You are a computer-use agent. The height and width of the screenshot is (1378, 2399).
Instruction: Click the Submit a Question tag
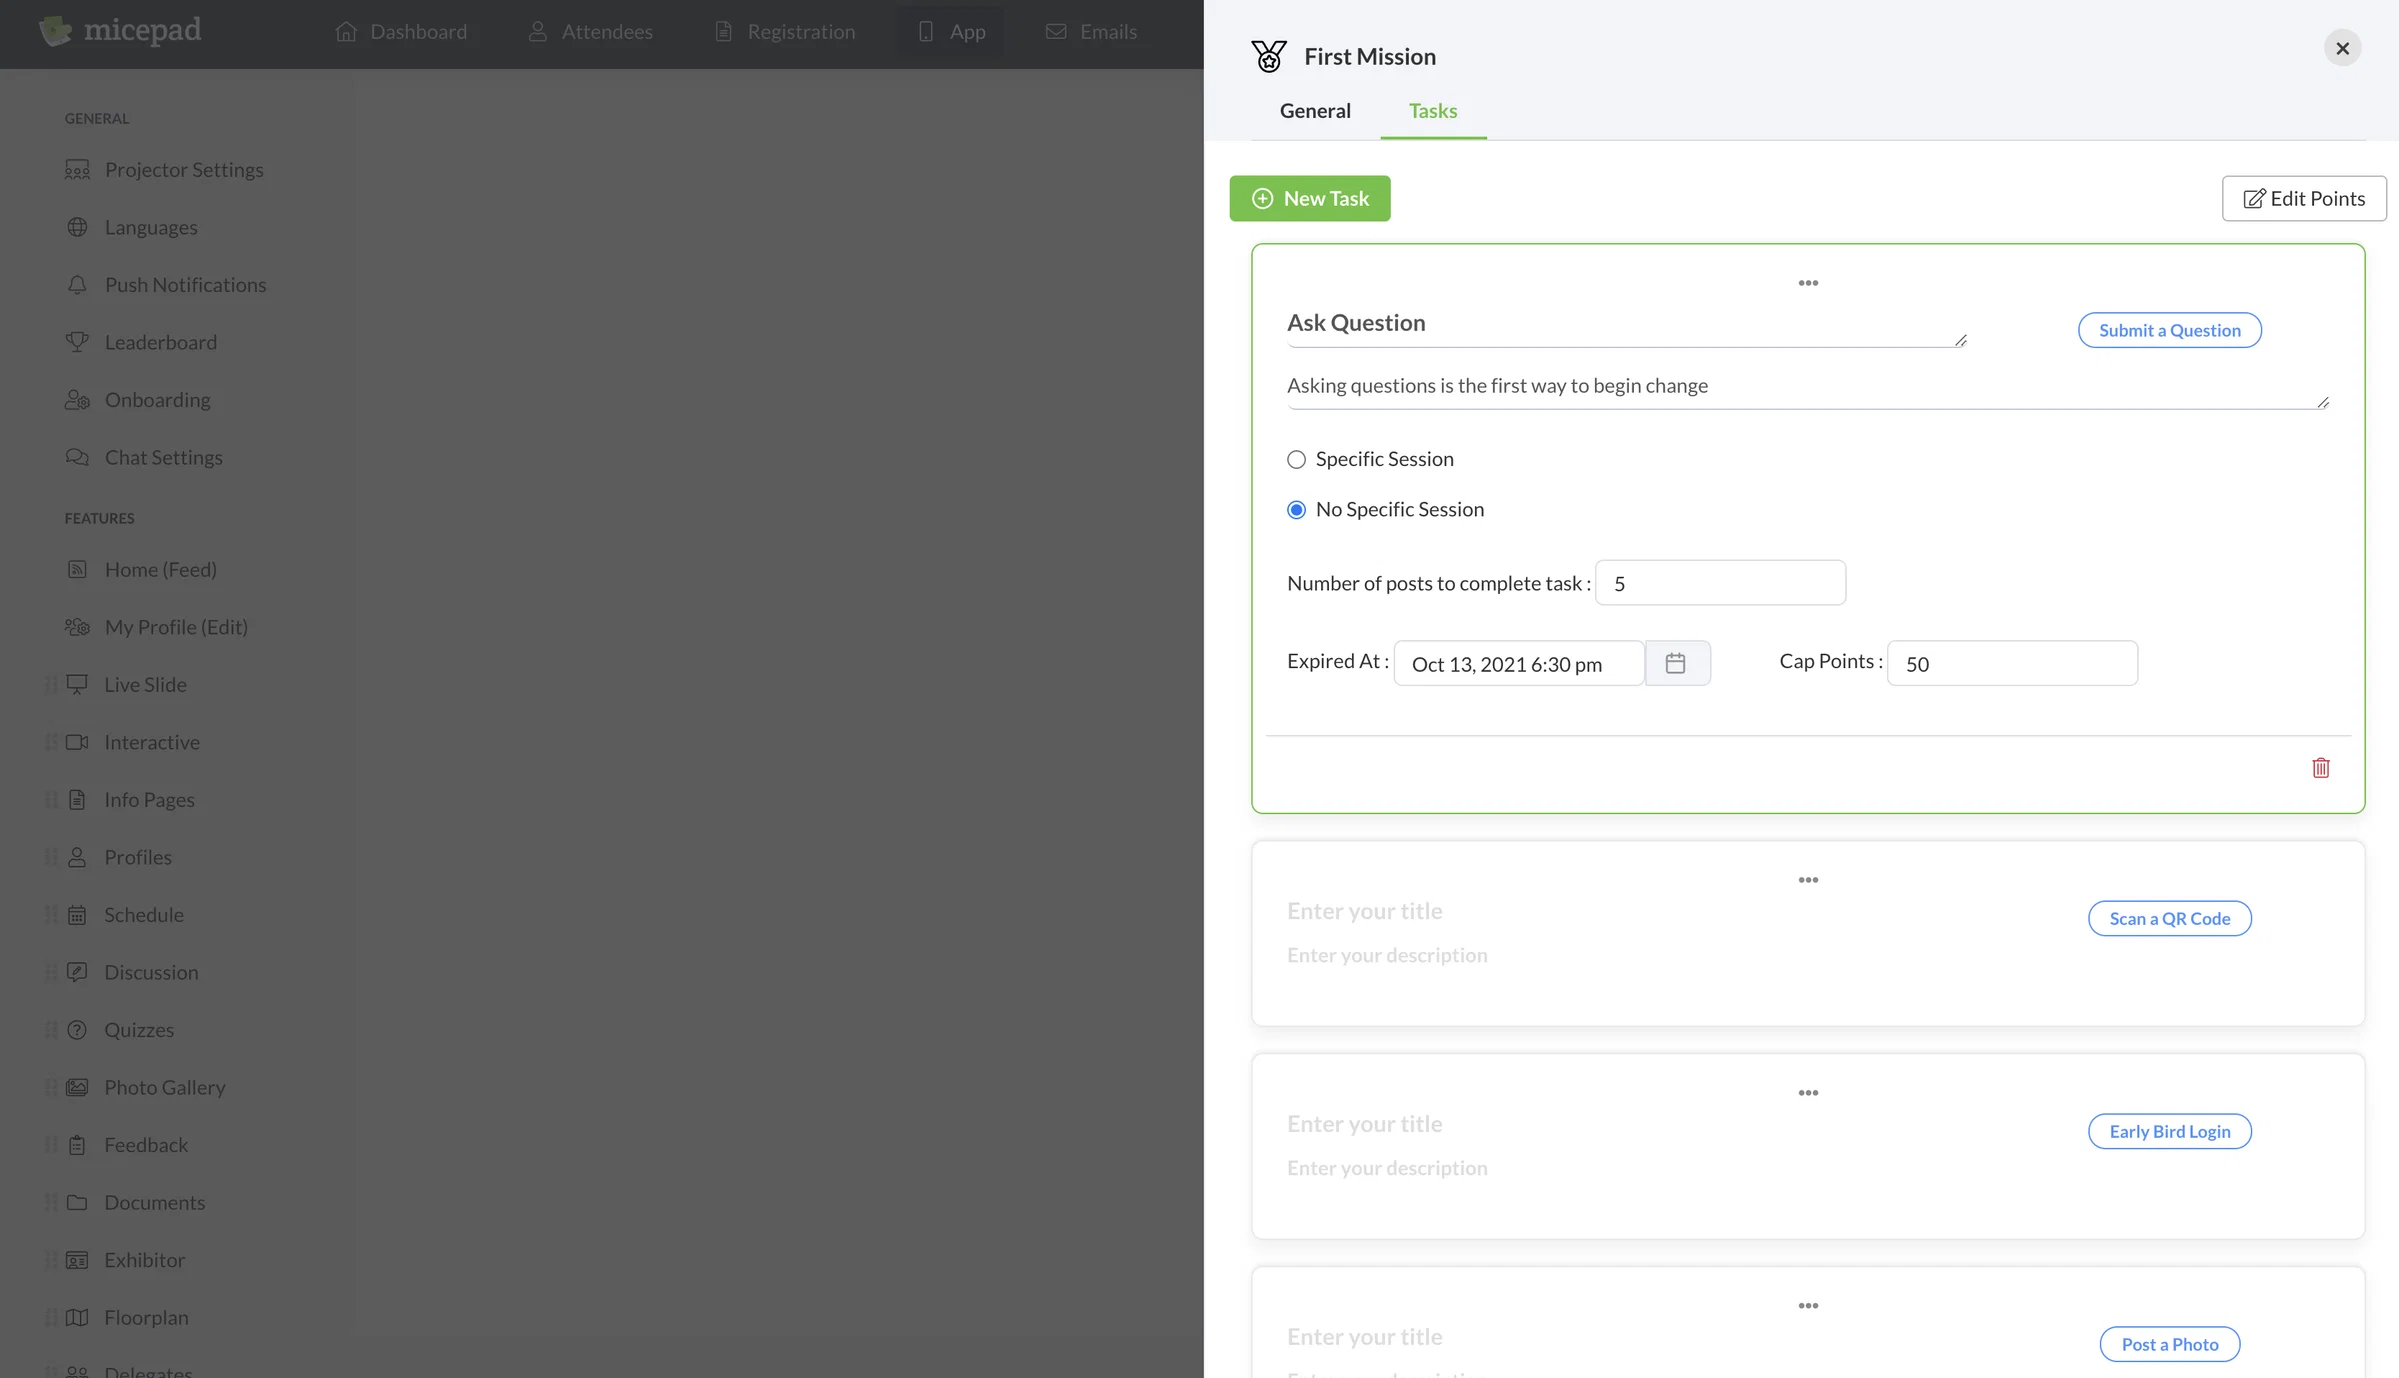(x=2170, y=330)
